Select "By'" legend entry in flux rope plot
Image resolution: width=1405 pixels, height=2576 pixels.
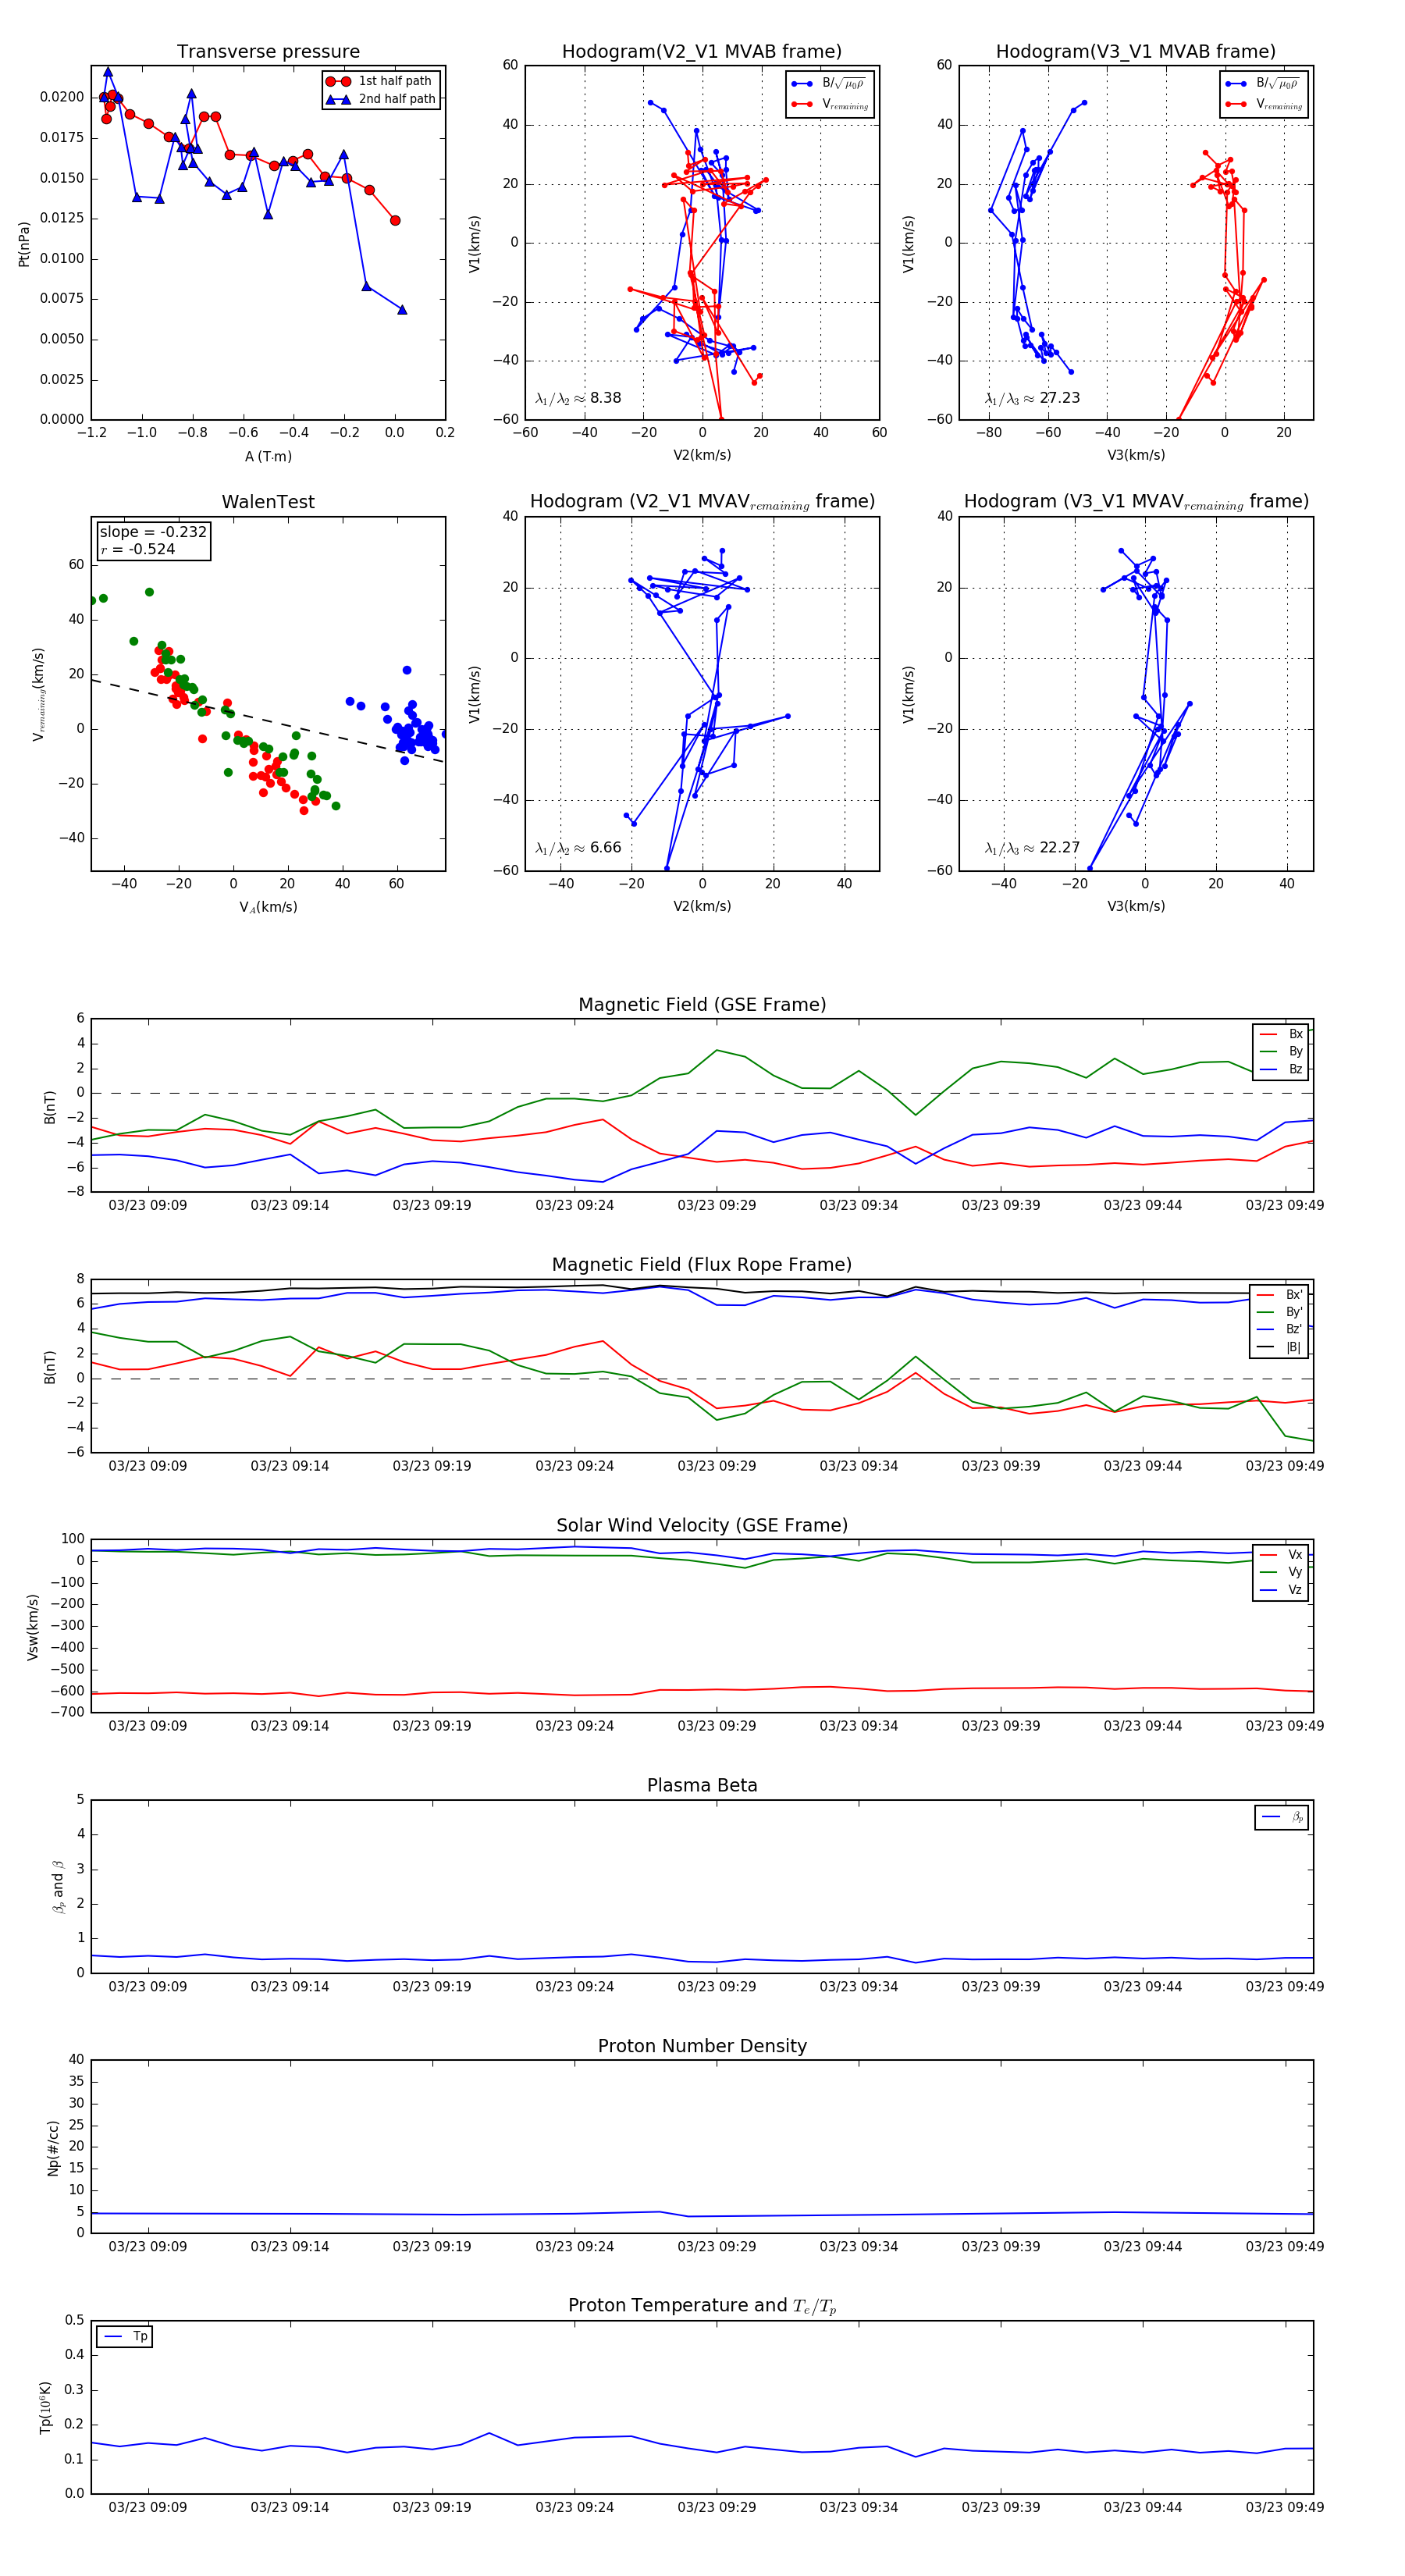pos(1280,1312)
